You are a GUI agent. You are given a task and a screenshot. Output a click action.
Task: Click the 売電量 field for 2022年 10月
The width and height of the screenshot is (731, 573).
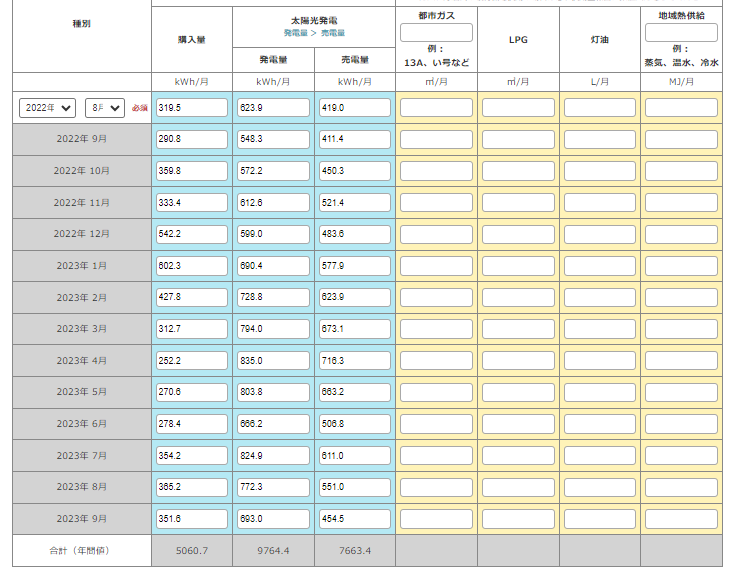pos(354,171)
